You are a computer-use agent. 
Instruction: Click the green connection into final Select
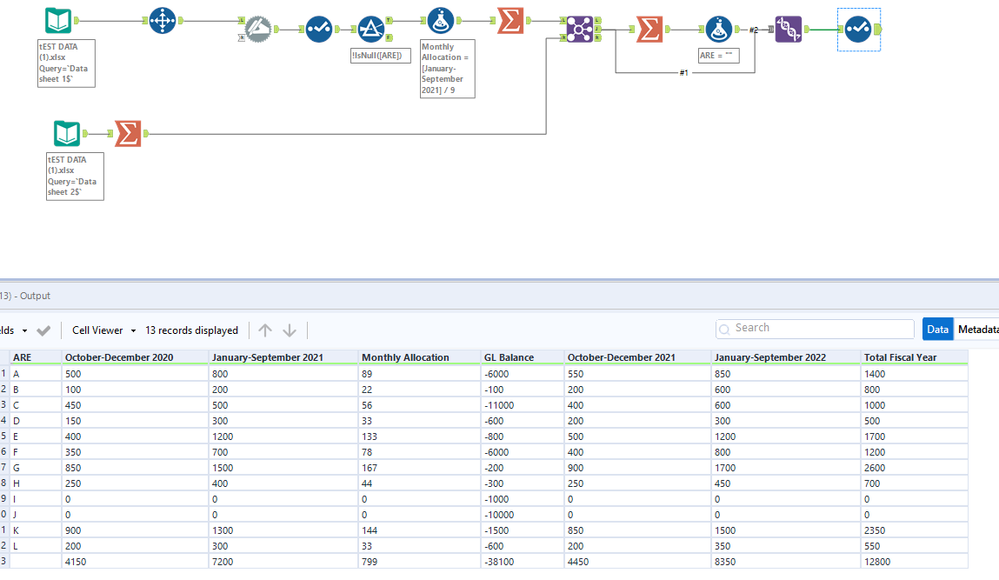click(x=823, y=29)
